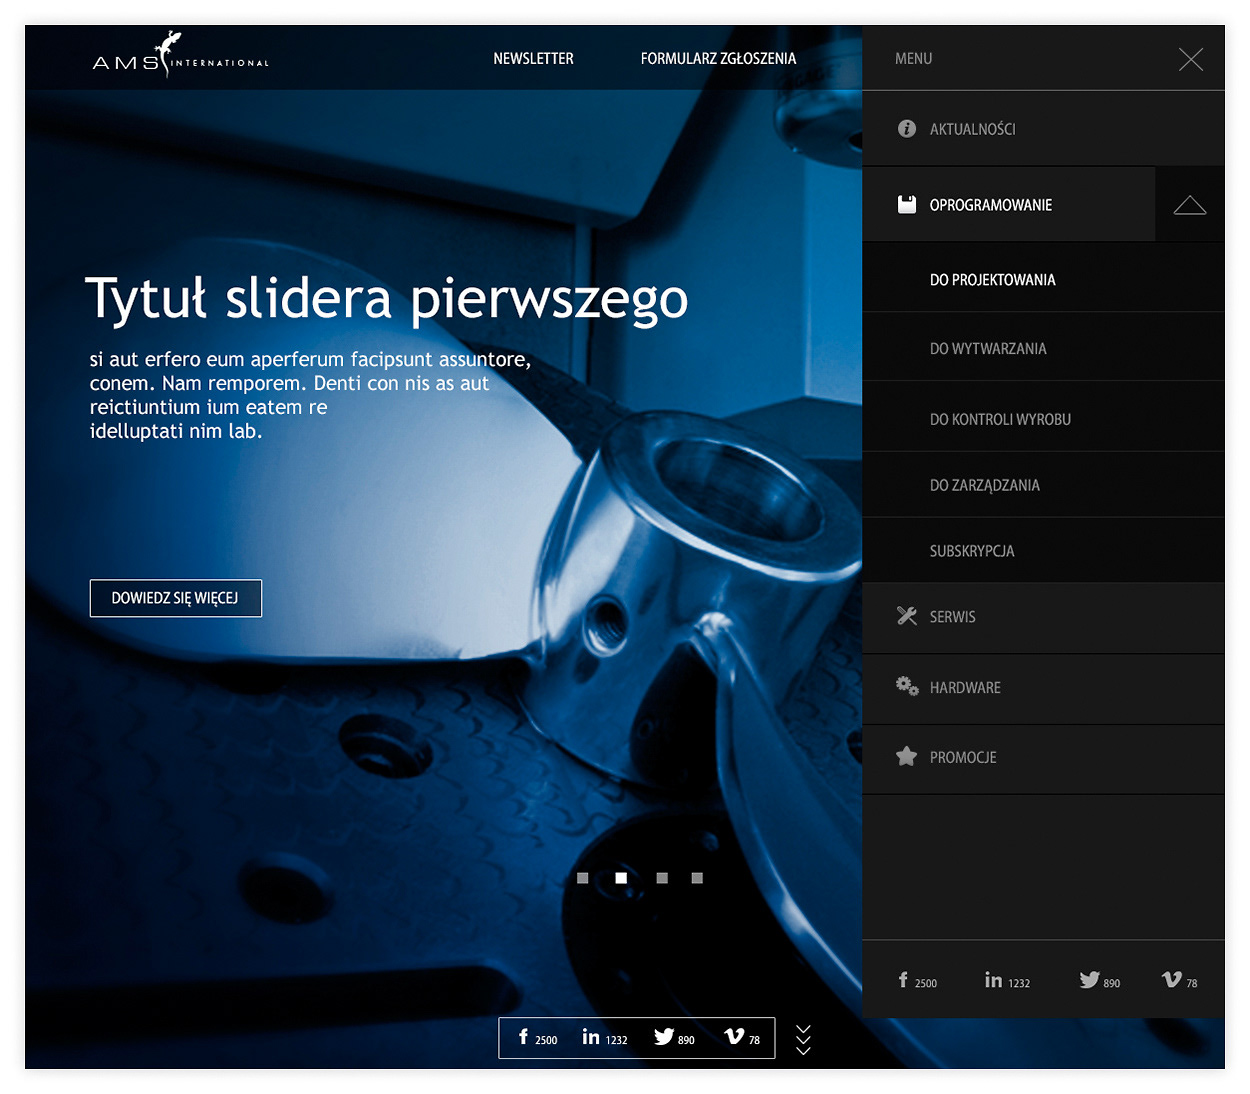
Task: Open the Subskrypcja submenu item
Action: 1043,551
